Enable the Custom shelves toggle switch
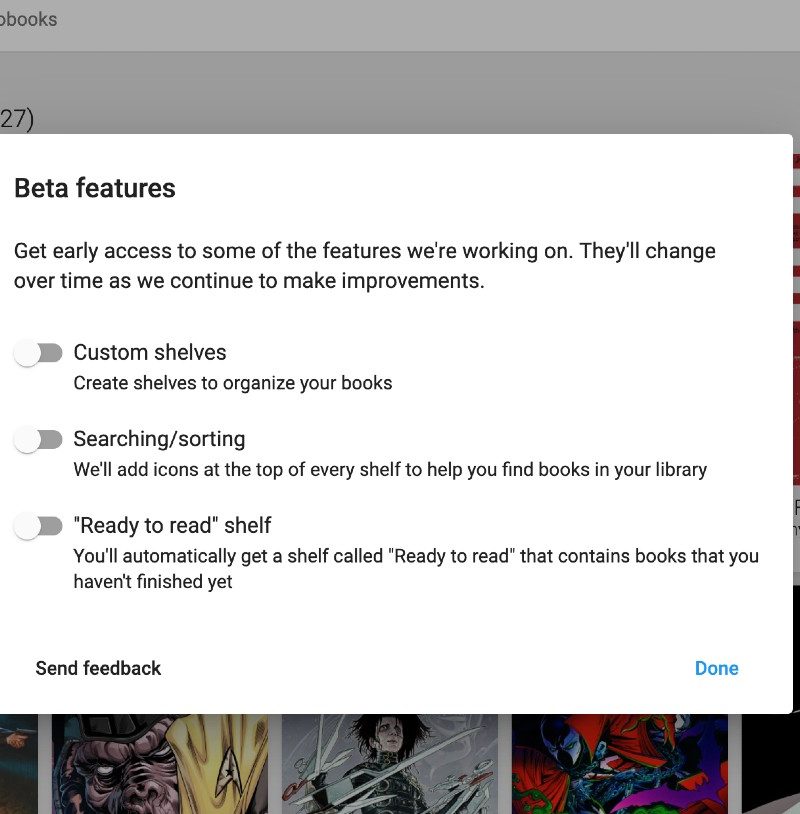The image size is (800, 814). pyautogui.click(x=38, y=353)
